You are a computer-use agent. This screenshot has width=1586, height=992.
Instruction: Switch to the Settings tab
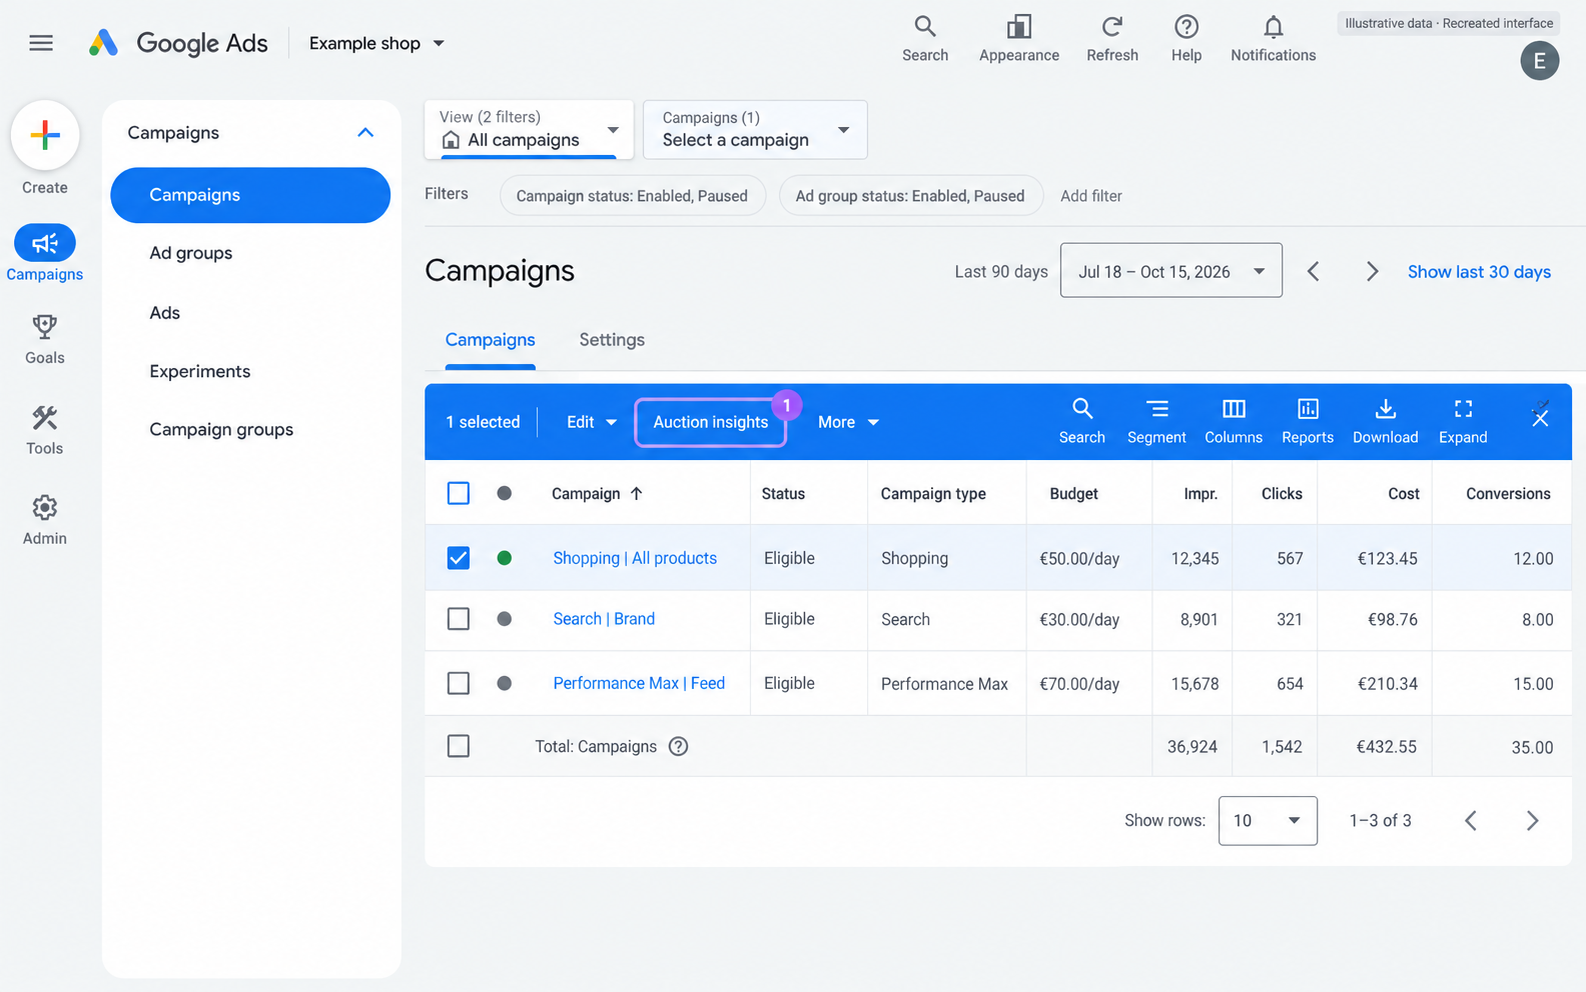click(x=612, y=340)
